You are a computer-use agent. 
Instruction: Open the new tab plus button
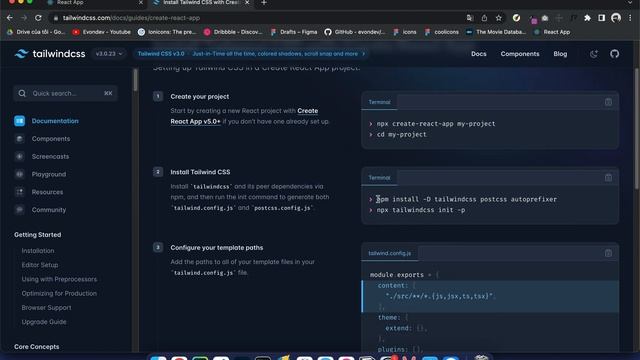click(x=264, y=3)
